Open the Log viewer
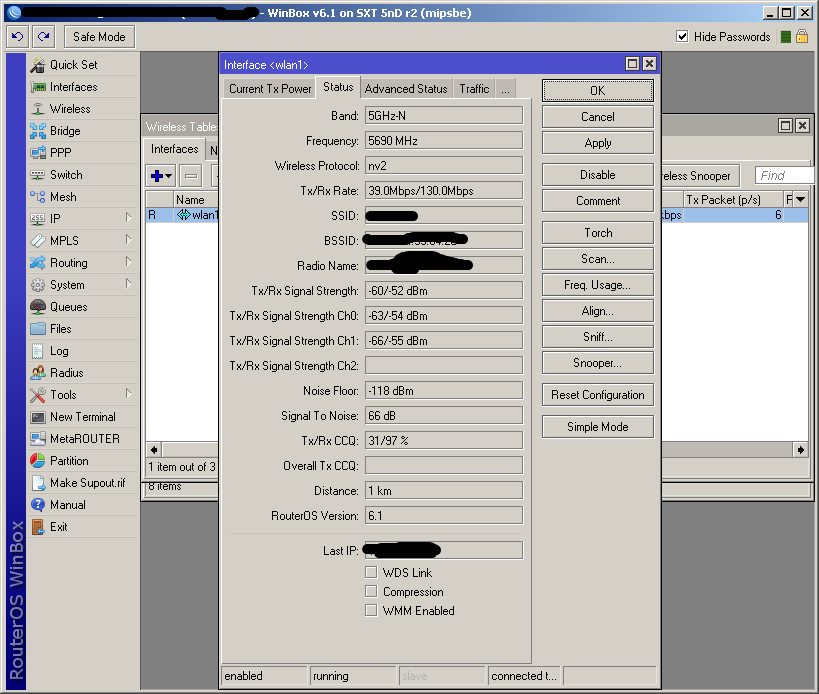The width and height of the screenshot is (819, 694). (x=58, y=351)
